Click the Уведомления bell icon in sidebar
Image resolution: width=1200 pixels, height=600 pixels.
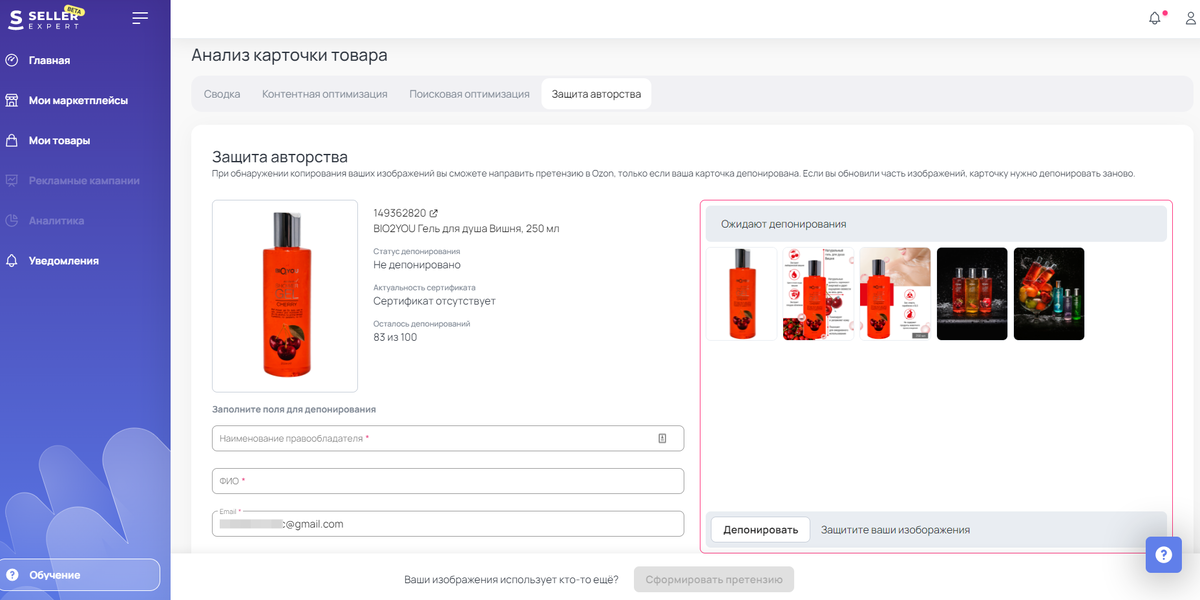(12, 260)
